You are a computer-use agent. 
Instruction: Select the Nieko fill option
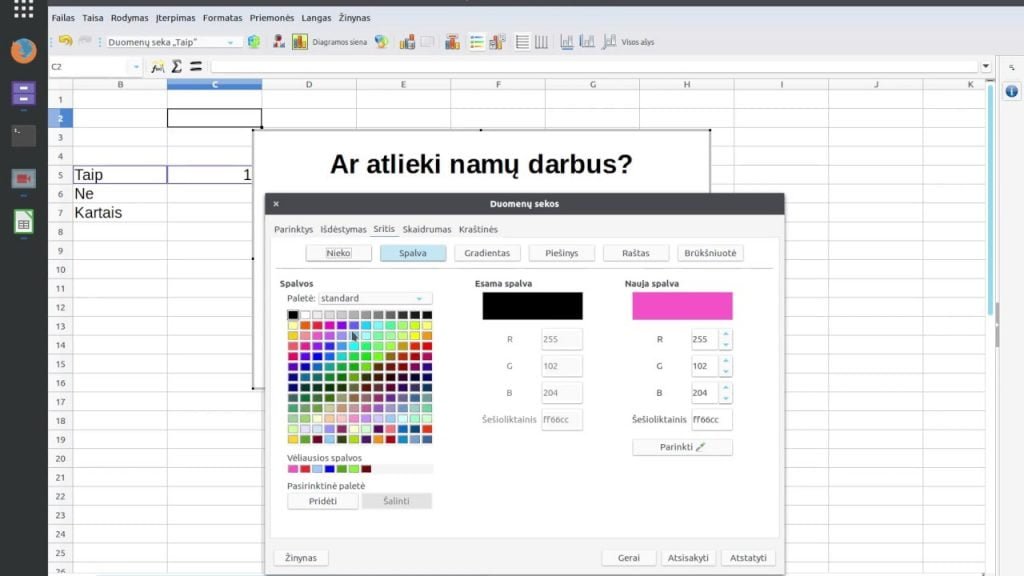338,253
